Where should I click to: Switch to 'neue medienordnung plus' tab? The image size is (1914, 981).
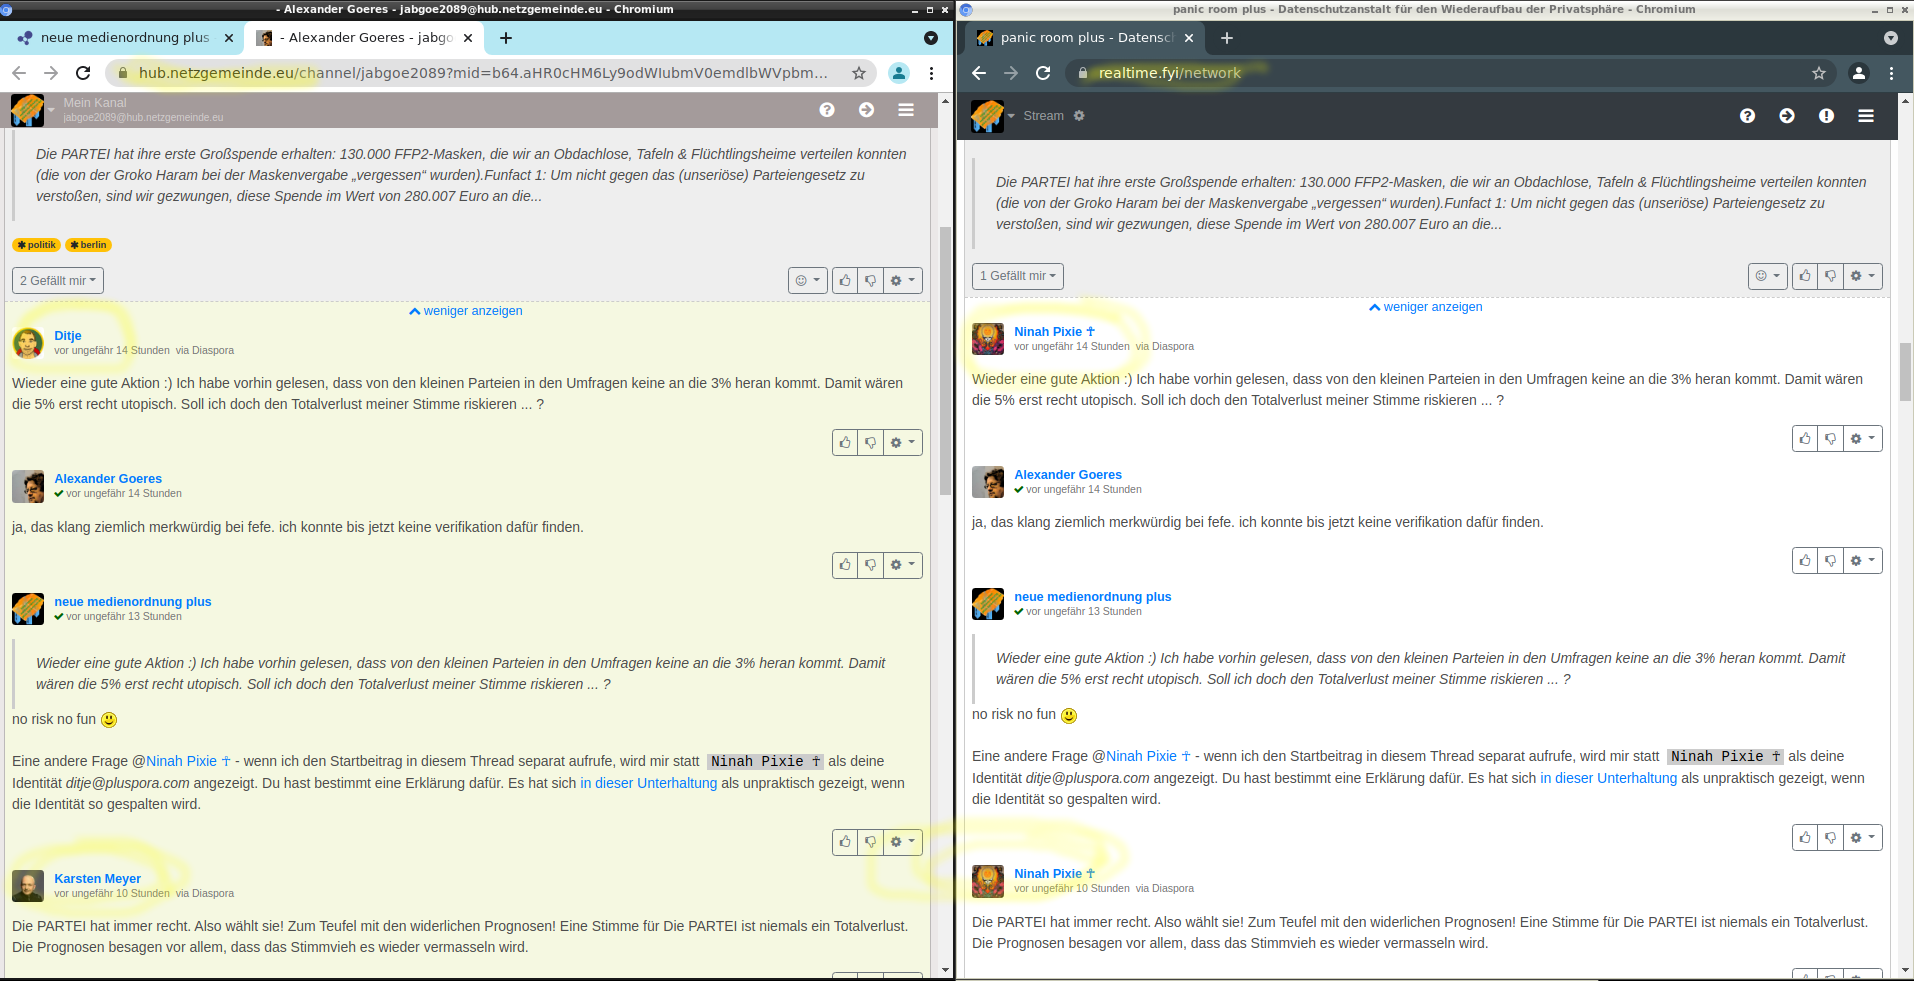pyautogui.click(x=125, y=38)
